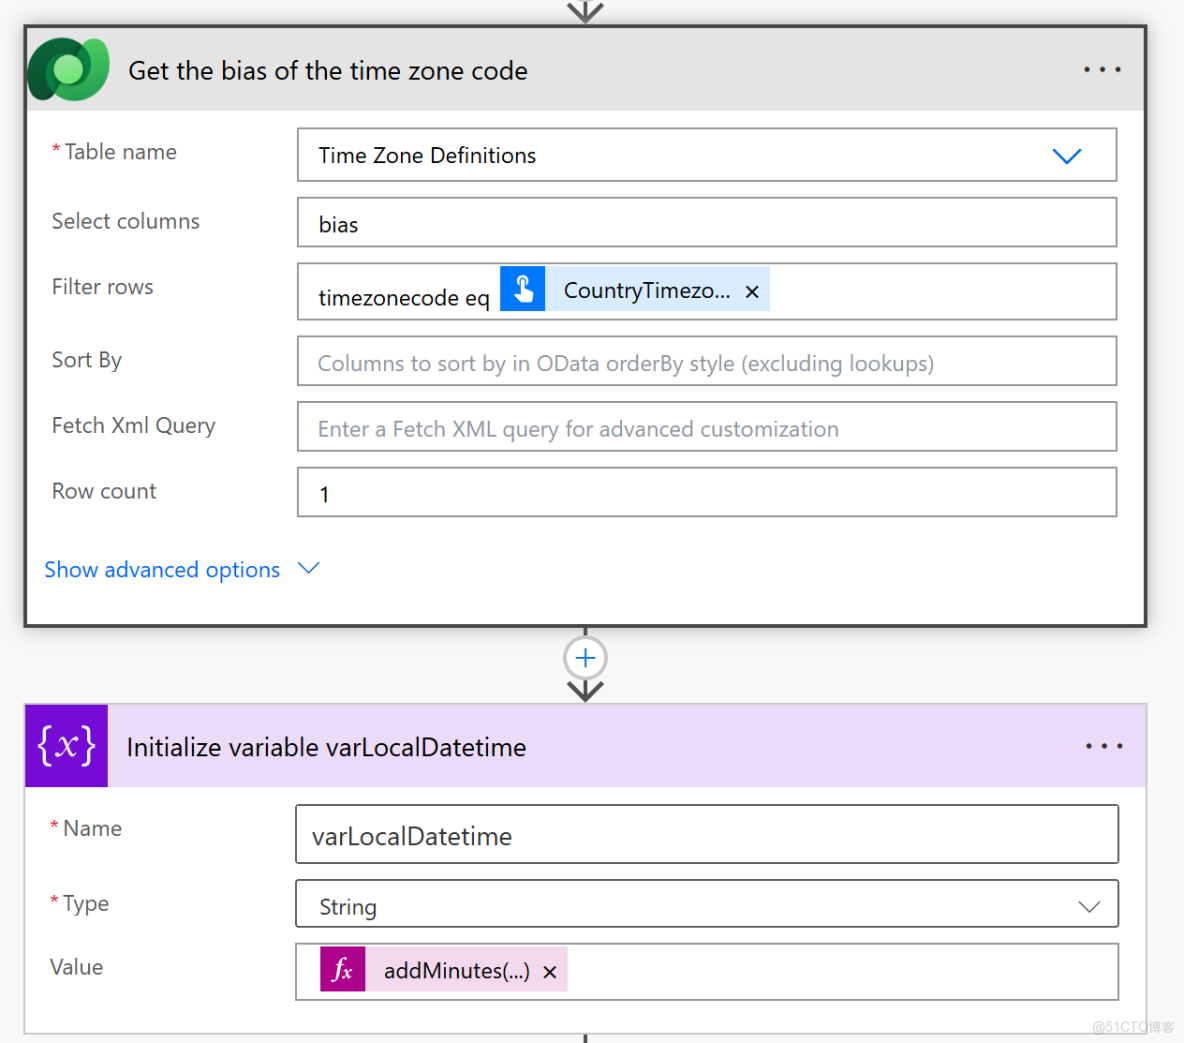Click the Dataverse connector icon

[68, 70]
